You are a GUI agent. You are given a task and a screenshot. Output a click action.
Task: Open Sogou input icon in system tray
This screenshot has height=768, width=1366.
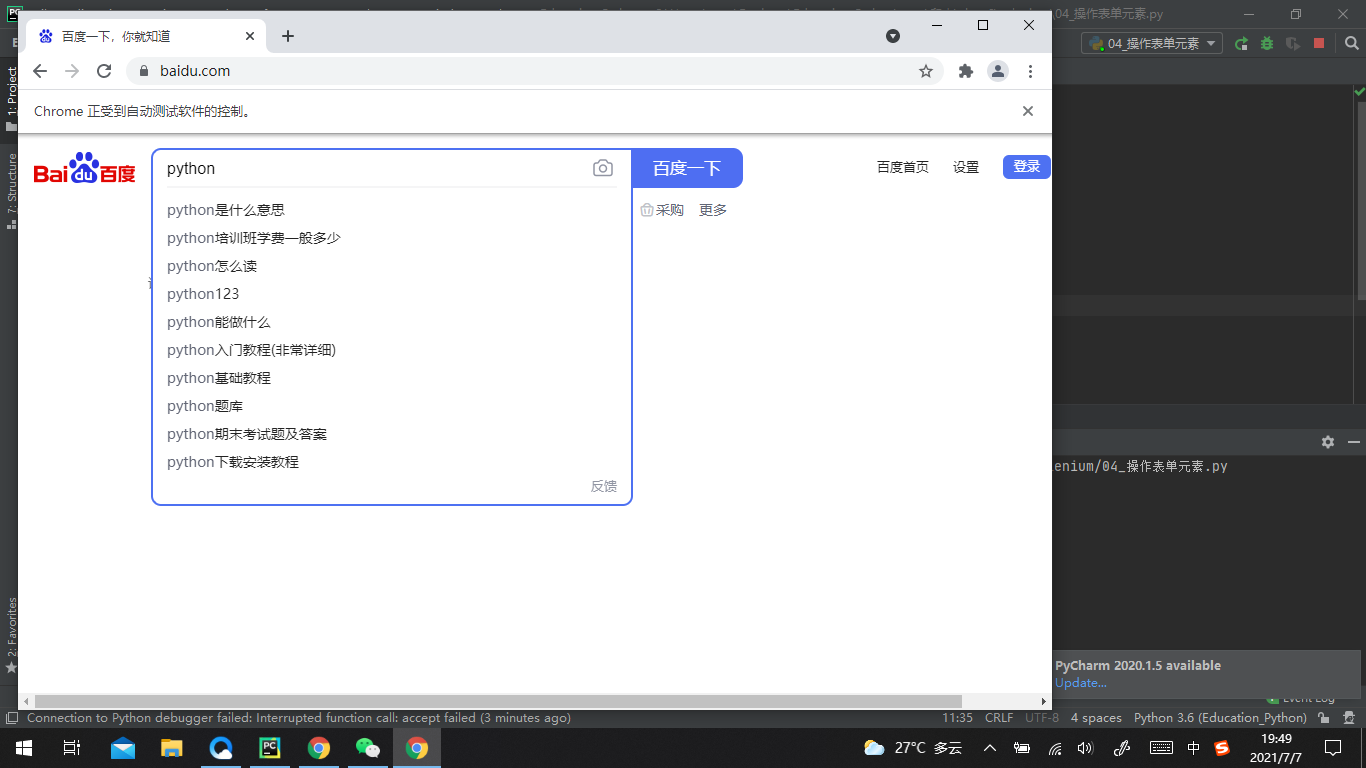click(x=1221, y=747)
